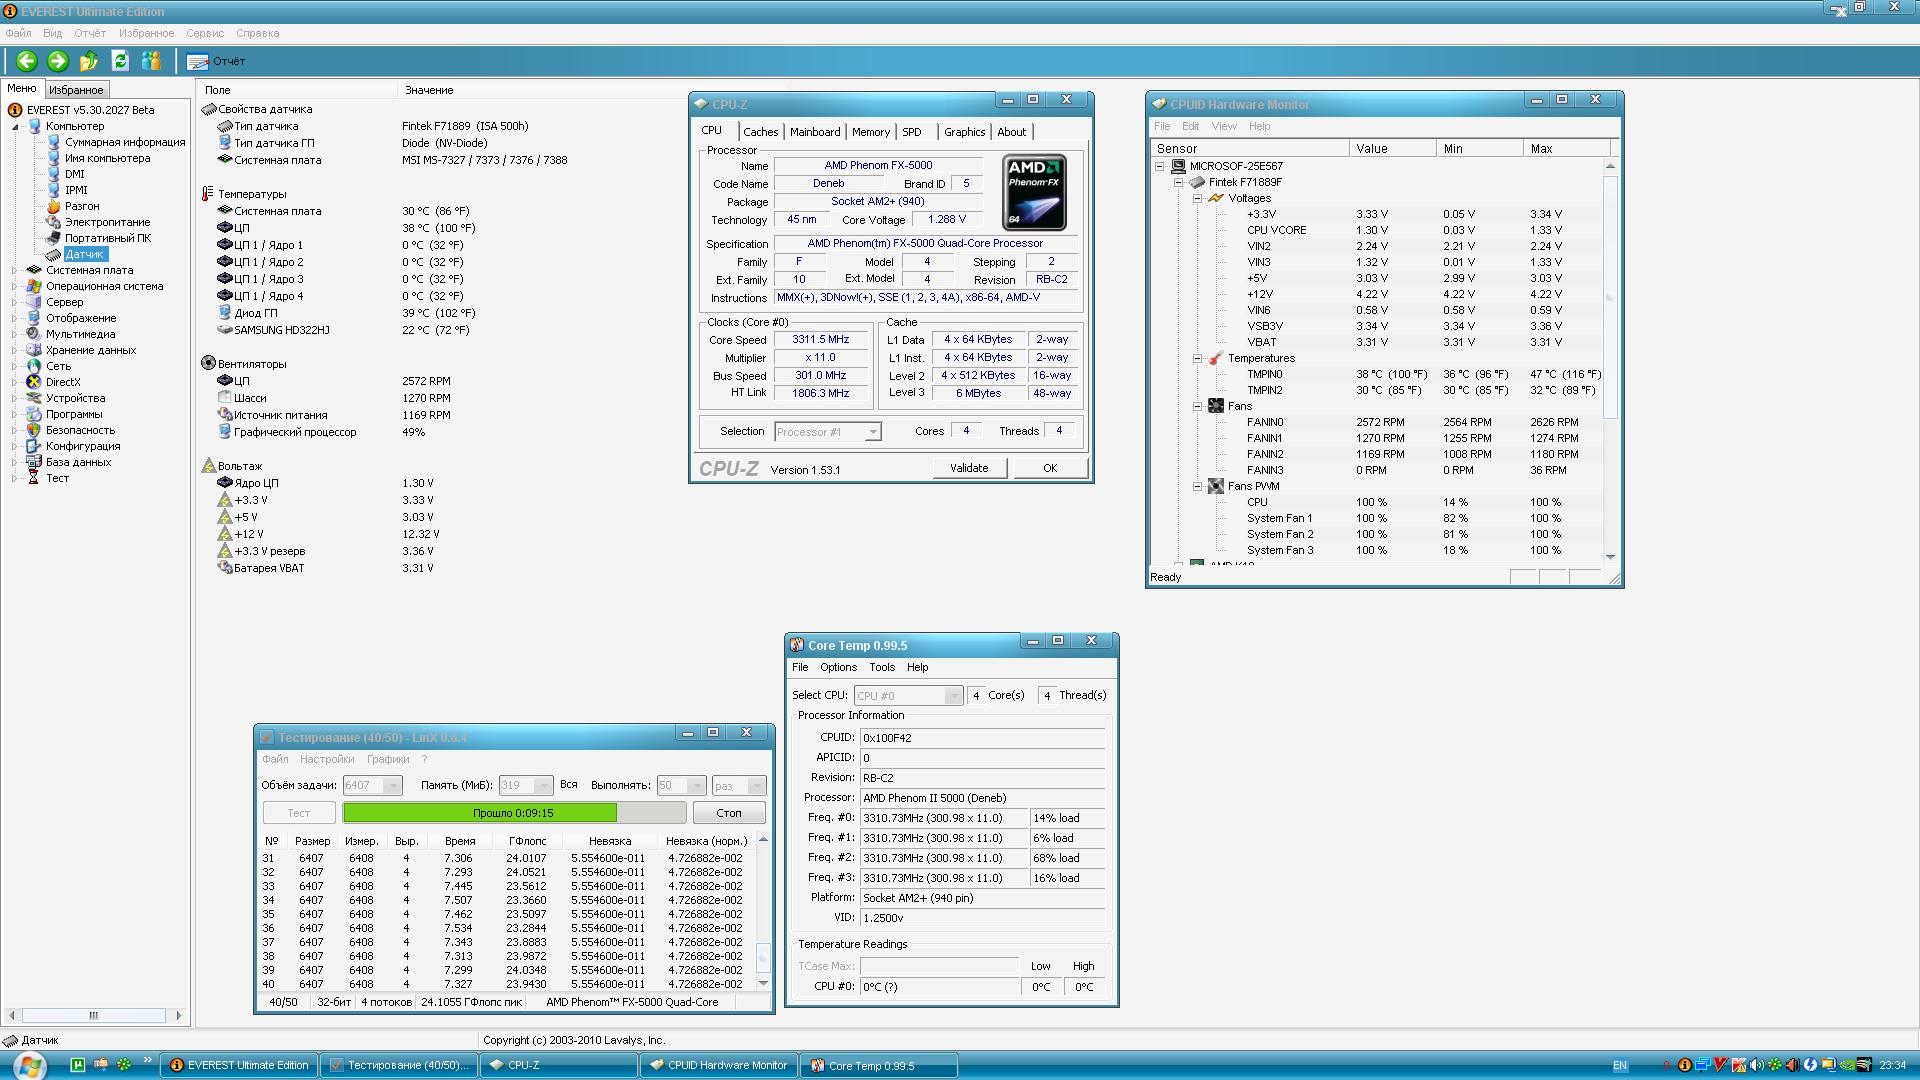
Task: Click the LinX results list scrollbar
Action: click(763, 910)
